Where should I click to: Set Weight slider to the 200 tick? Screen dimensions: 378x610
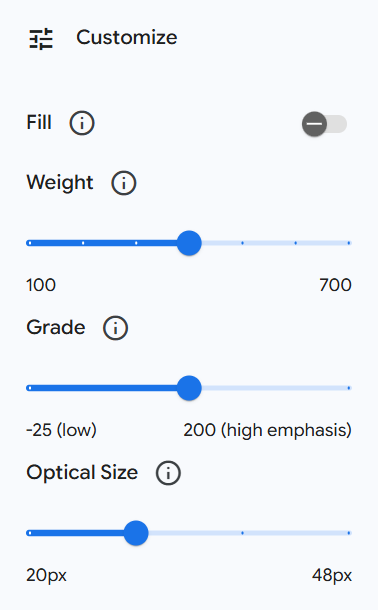tap(83, 243)
